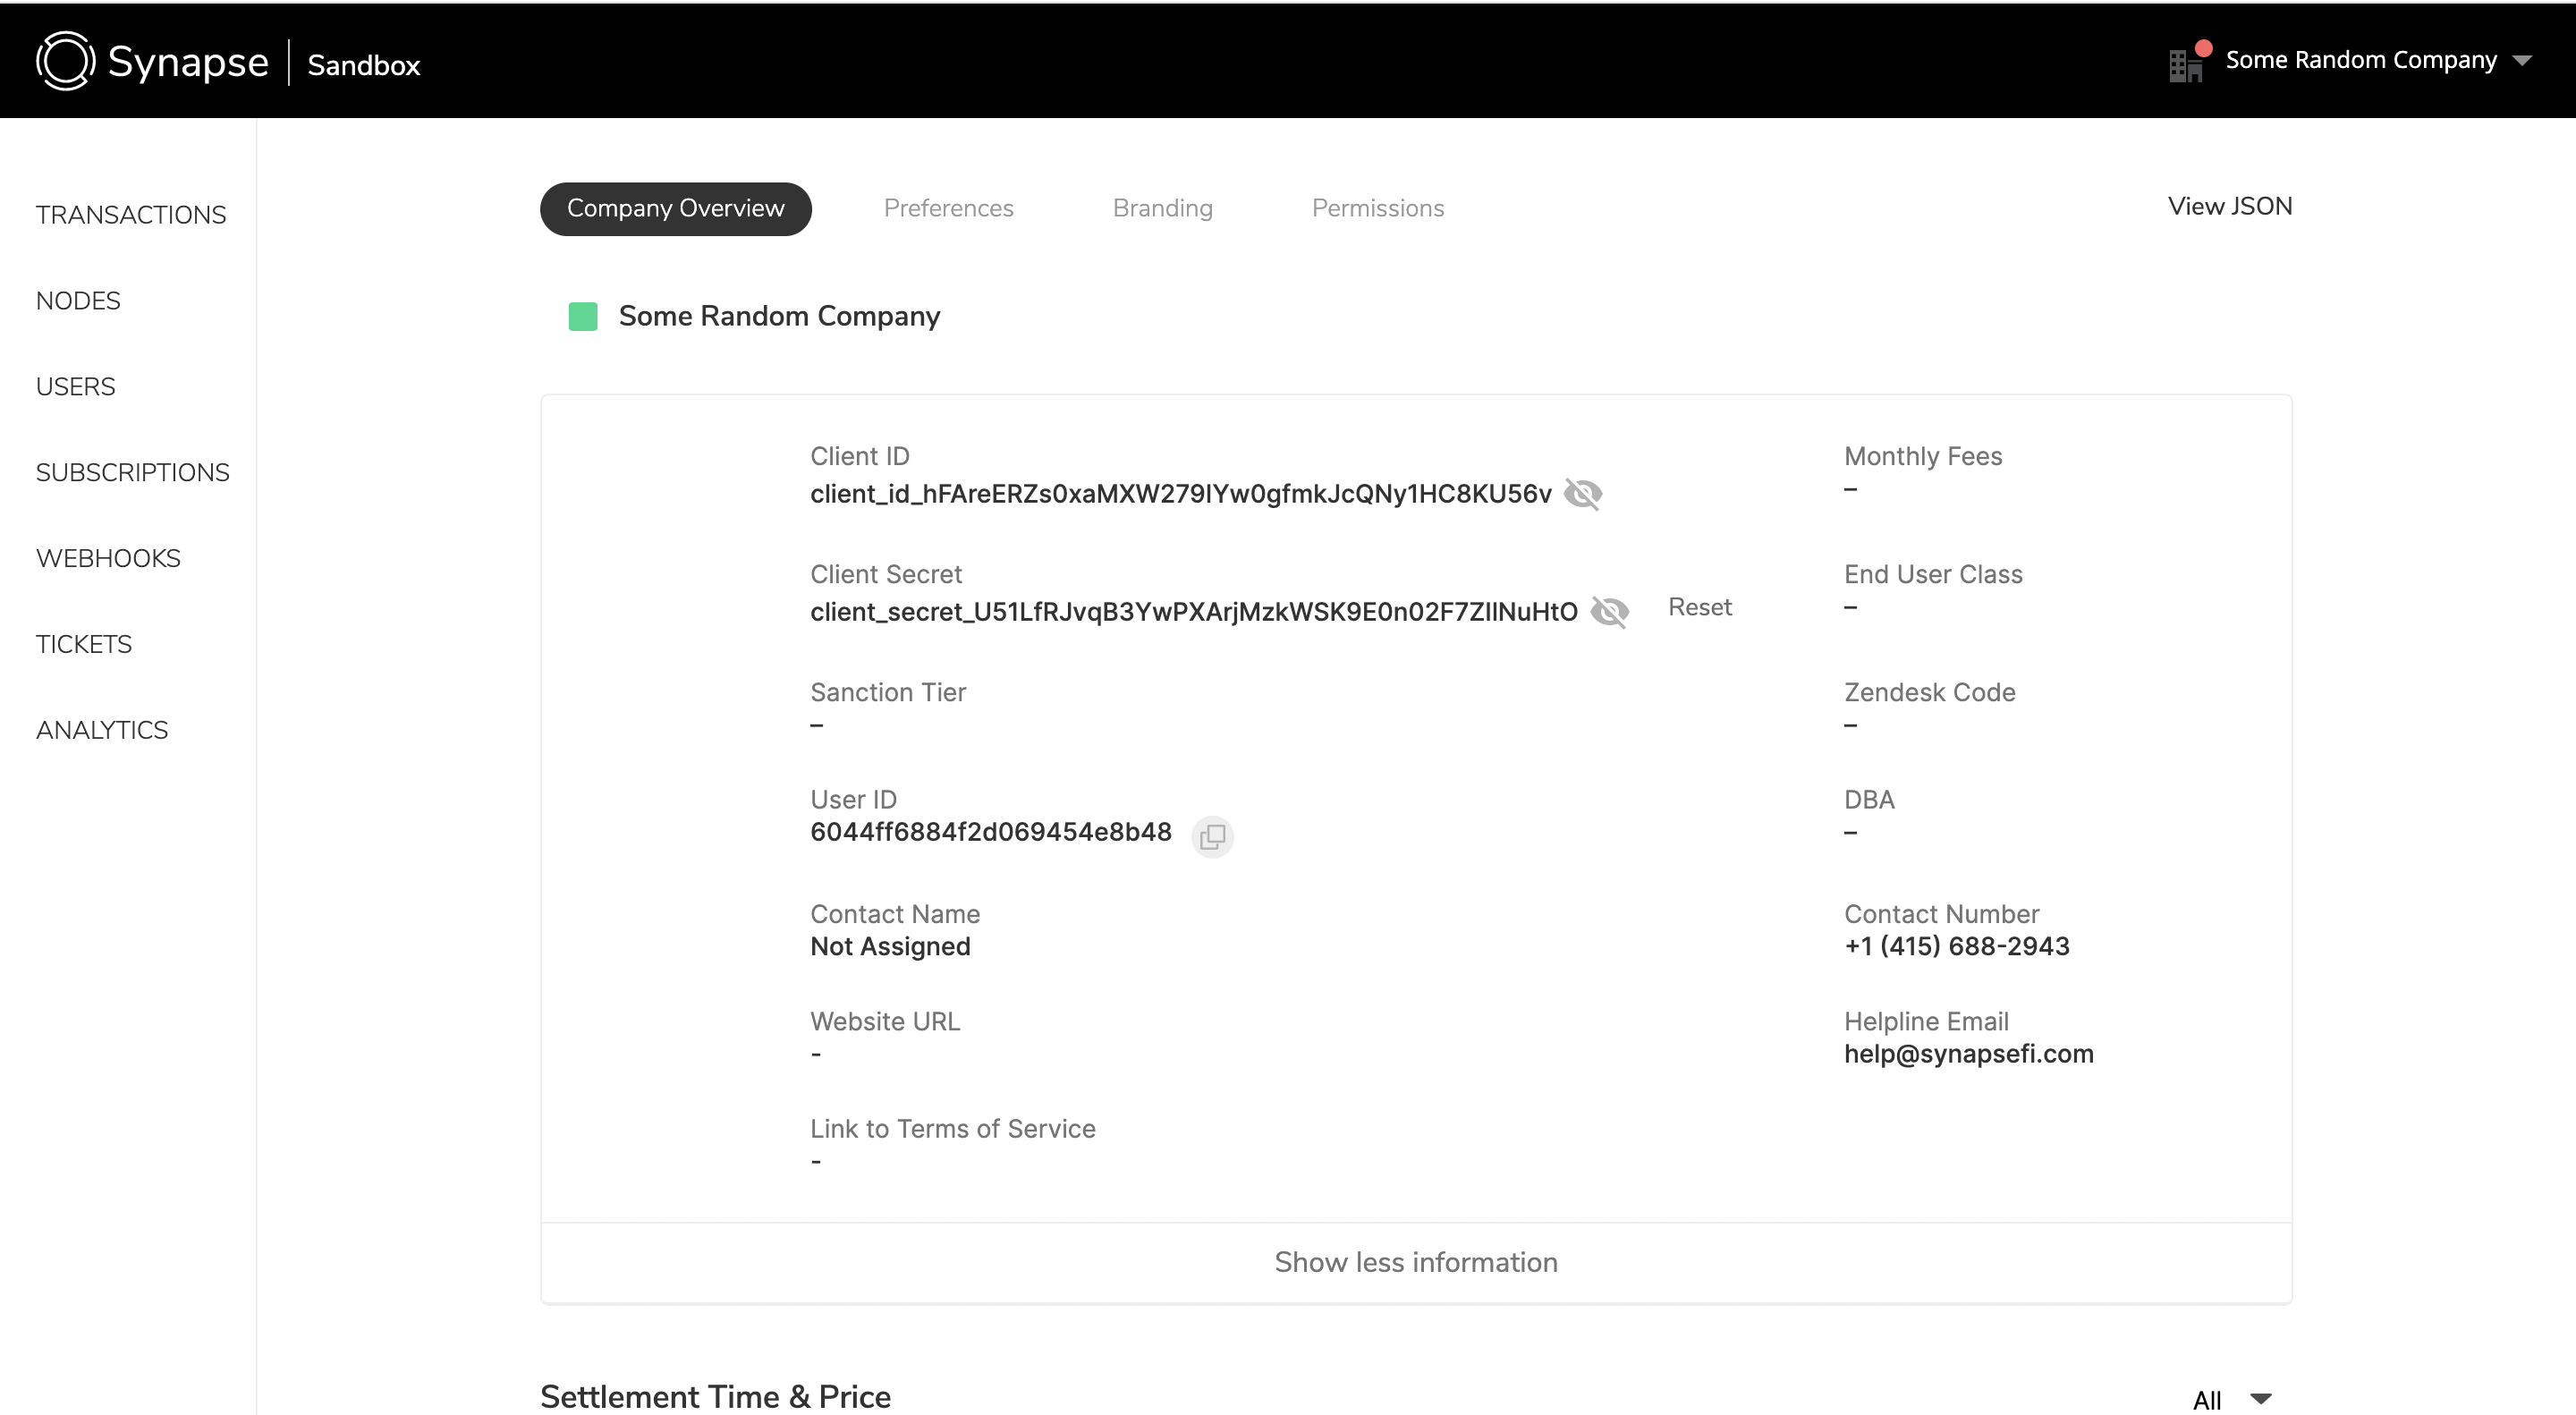
Task: Click the End User Class label
Action: pos(1933,574)
